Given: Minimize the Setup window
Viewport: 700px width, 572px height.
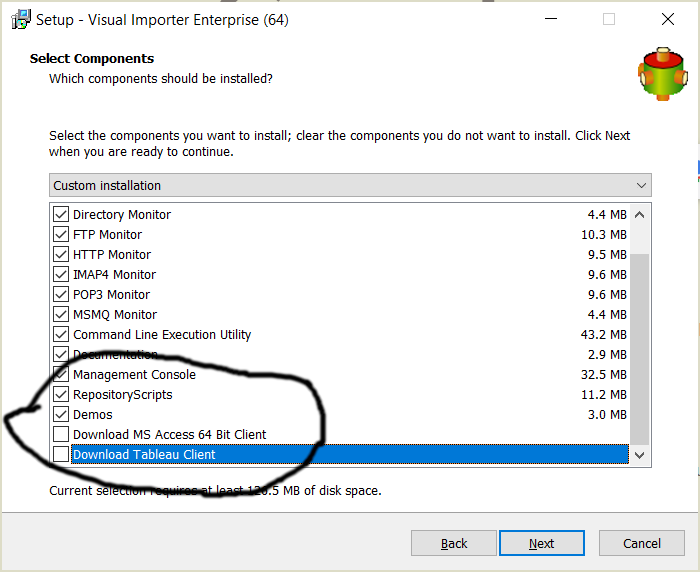Looking at the screenshot, I should (x=551, y=19).
